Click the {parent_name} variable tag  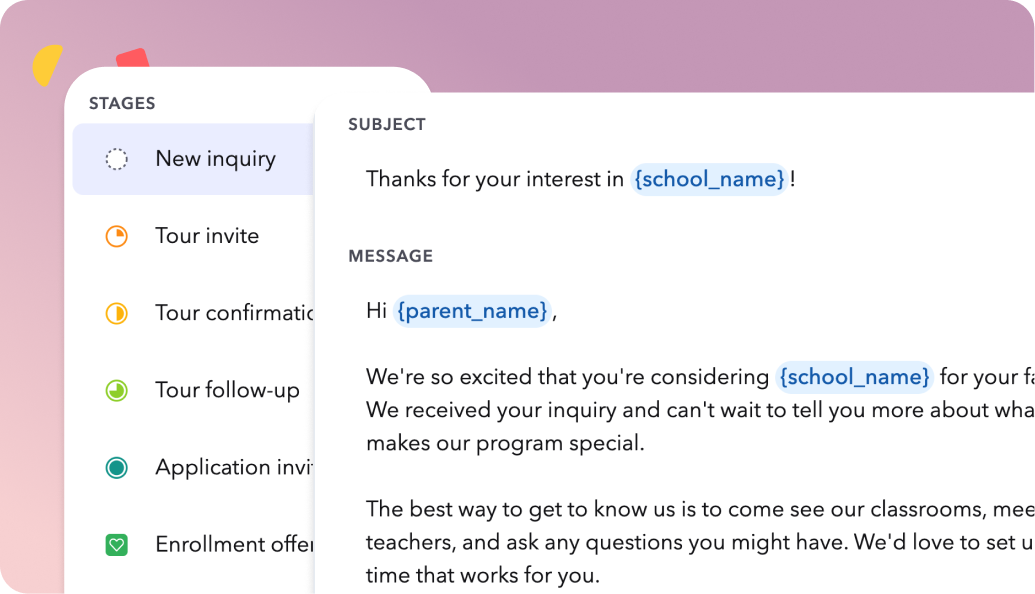pyautogui.click(x=472, y=311)
